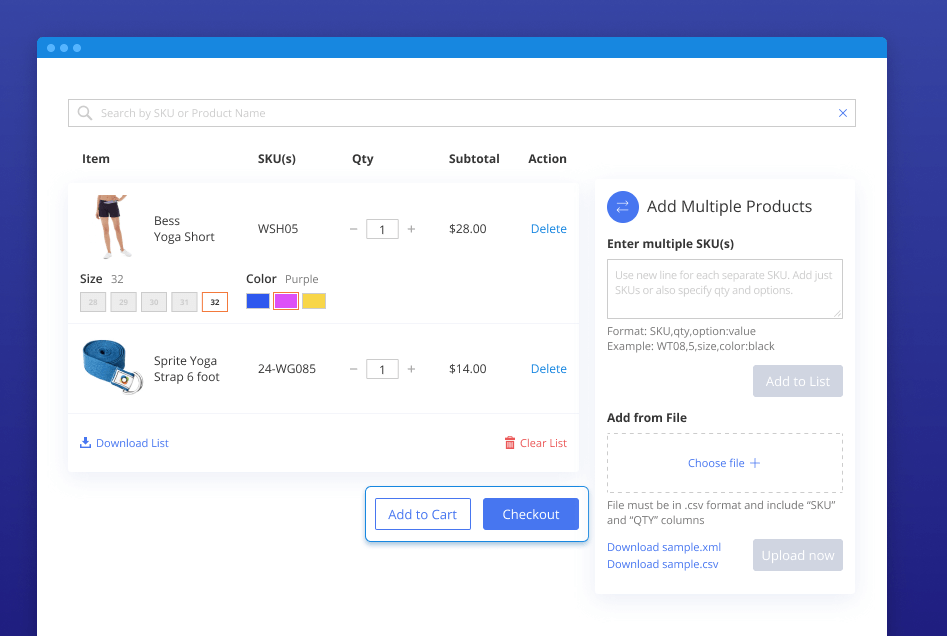This screenshot has width=947, height=636.
Task: Decrease Sprite Yoga Strap quantity with minus
Action: 354,369
